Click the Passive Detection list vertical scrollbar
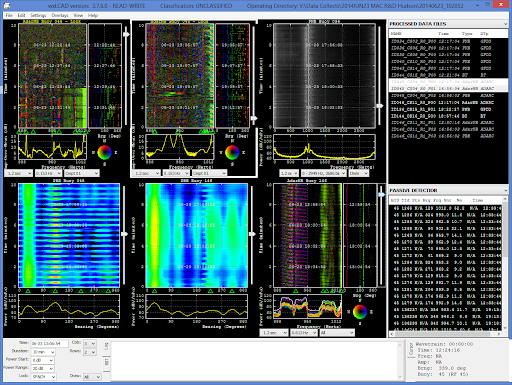The image size is (512, 385). pyautogui.click(x=505, y=266)
